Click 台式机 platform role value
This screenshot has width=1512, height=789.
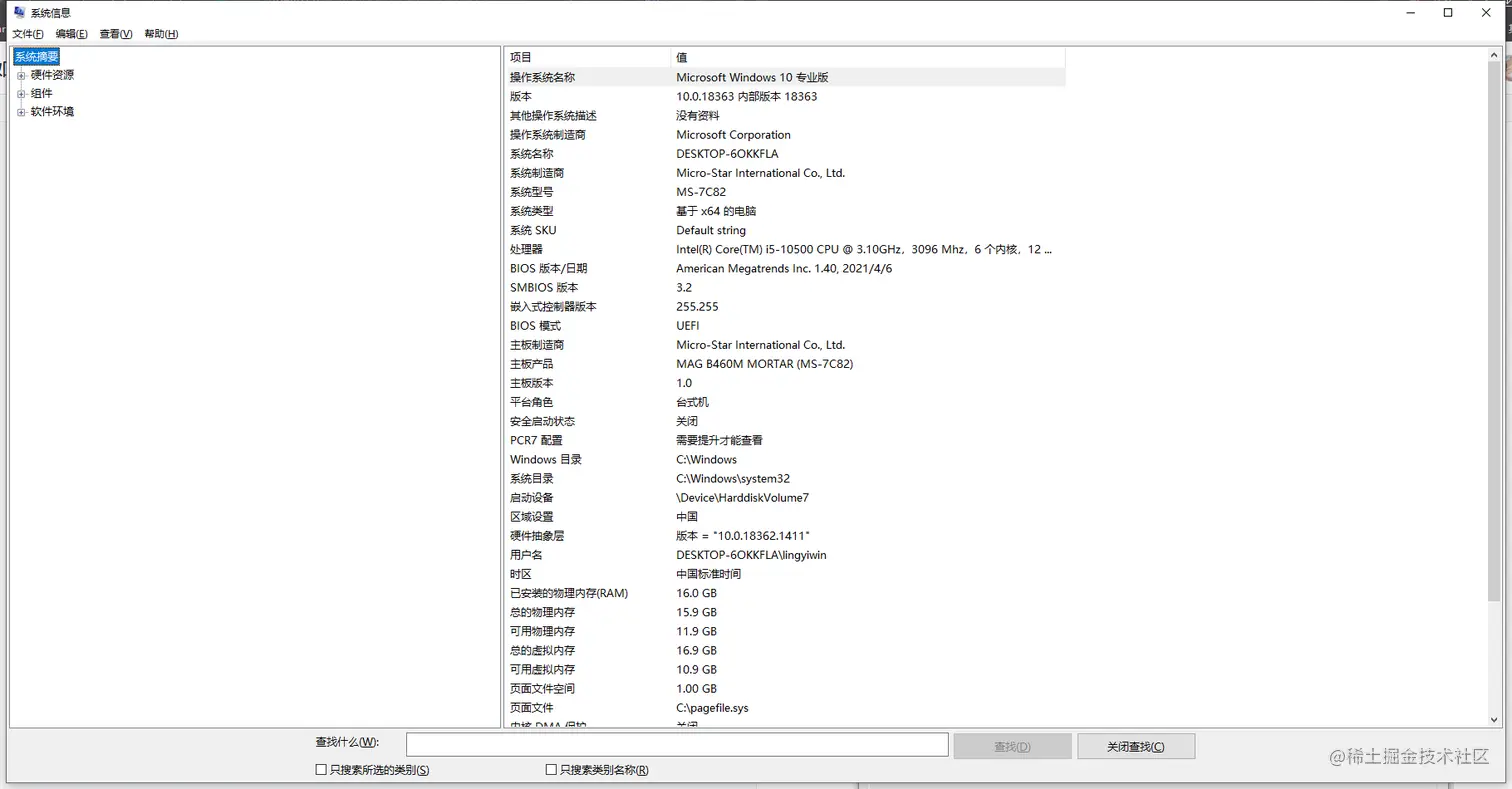click(692, 402)
